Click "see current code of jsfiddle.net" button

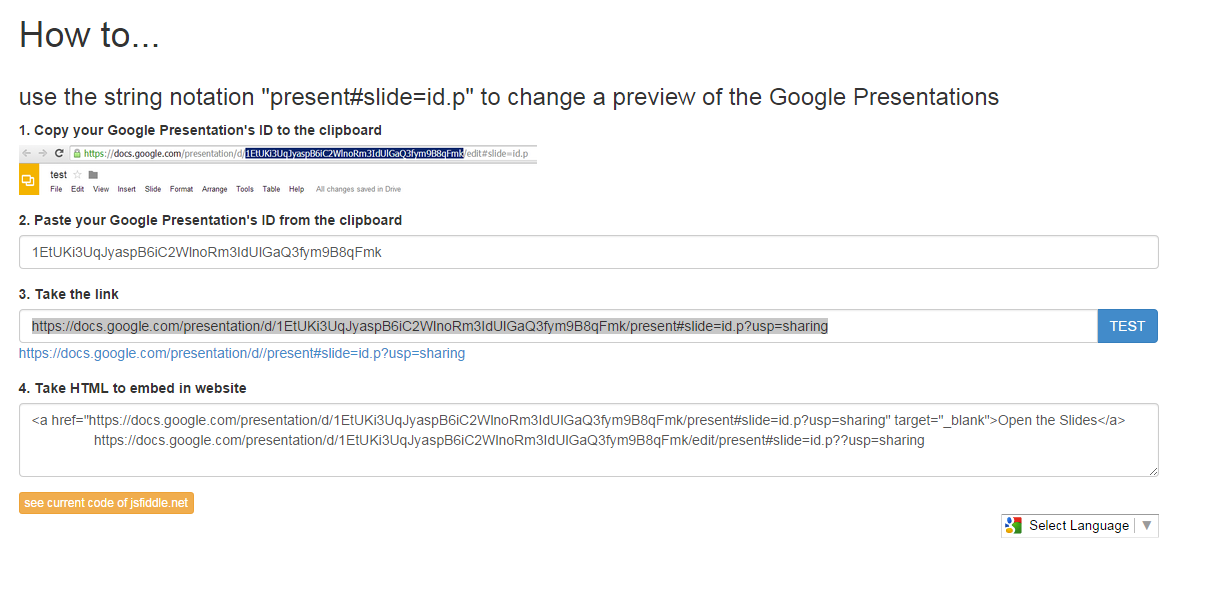click(106, 503)
